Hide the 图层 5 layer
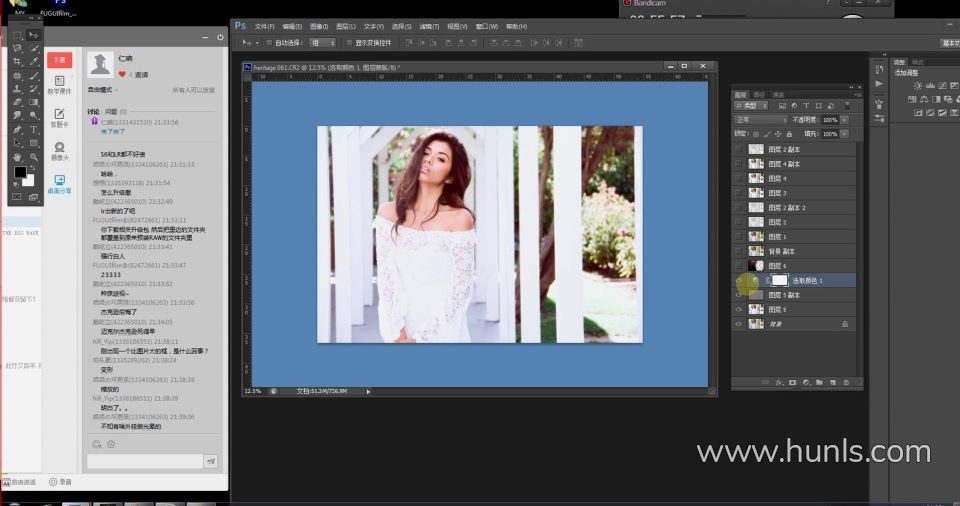This screenshot has height=506, width=960. coord(738,309)
